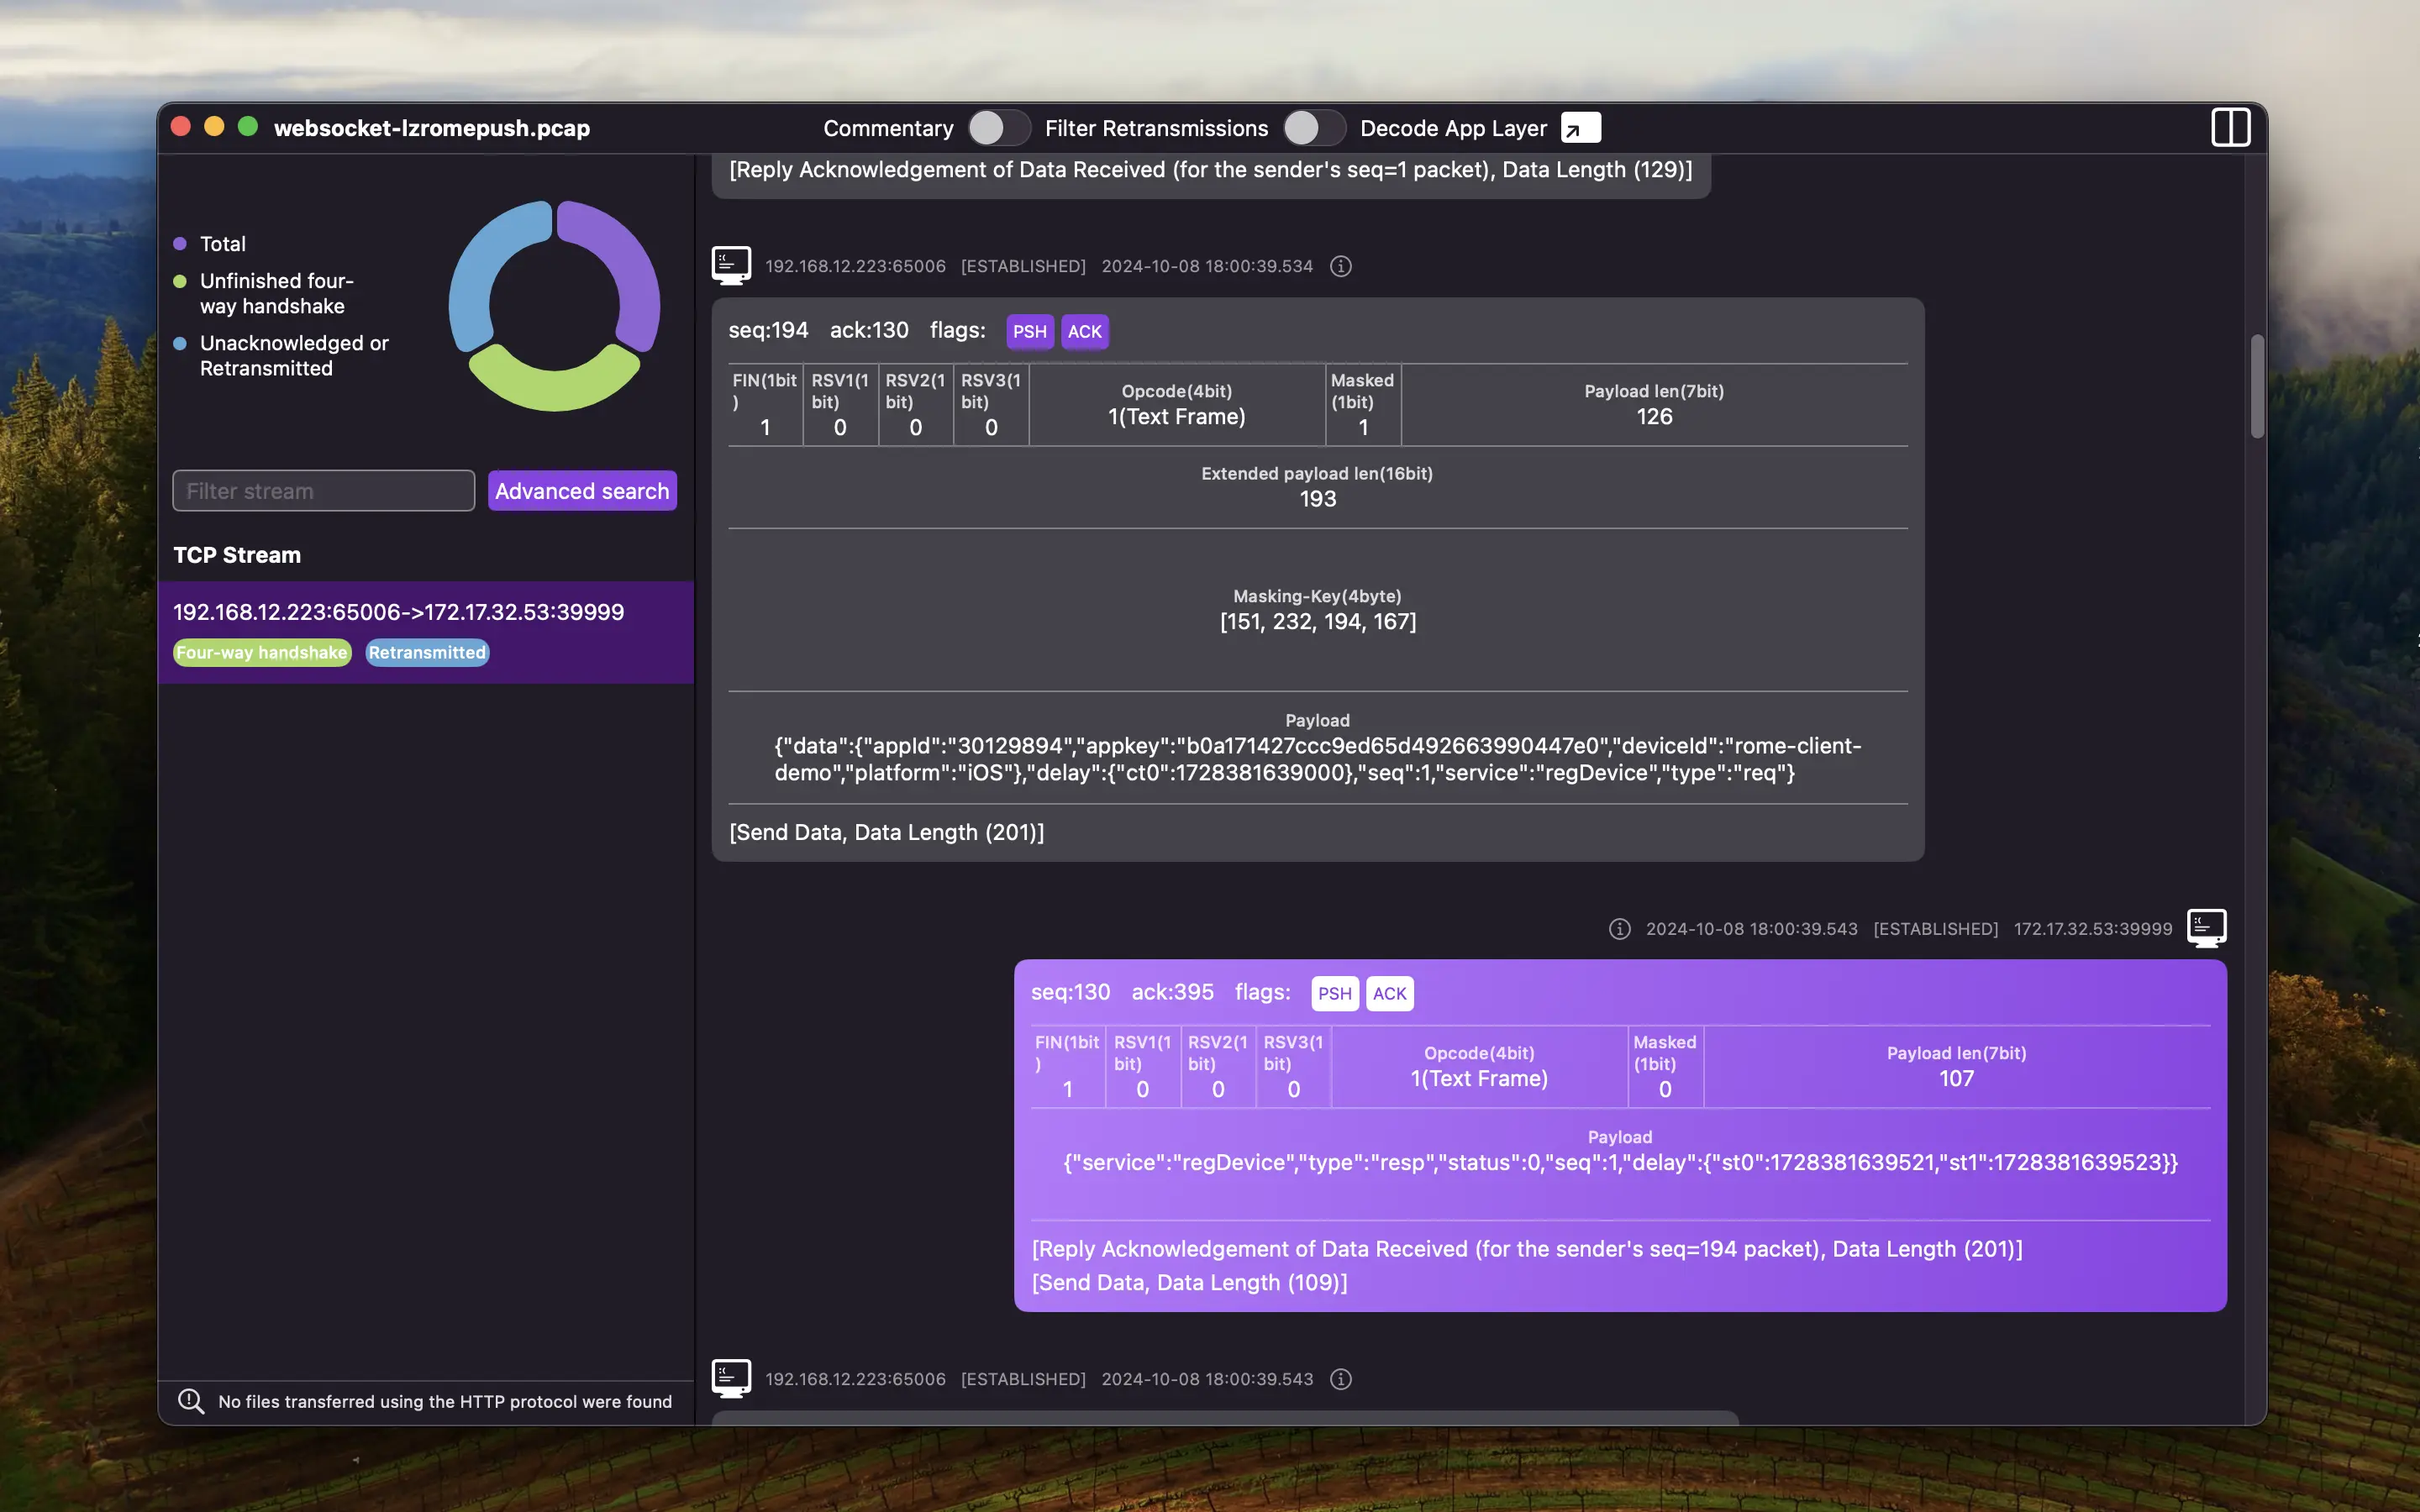Click the magnifier icon in the status bar
The width and height of the screenshot is (2420, 1512).
coord(190,1401)
